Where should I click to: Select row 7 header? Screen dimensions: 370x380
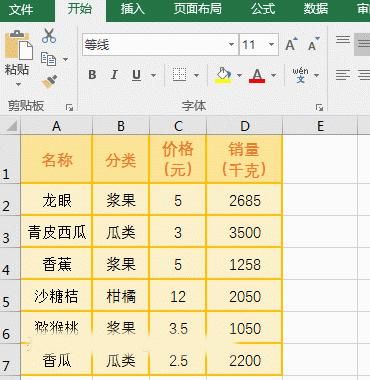(10, 360)
